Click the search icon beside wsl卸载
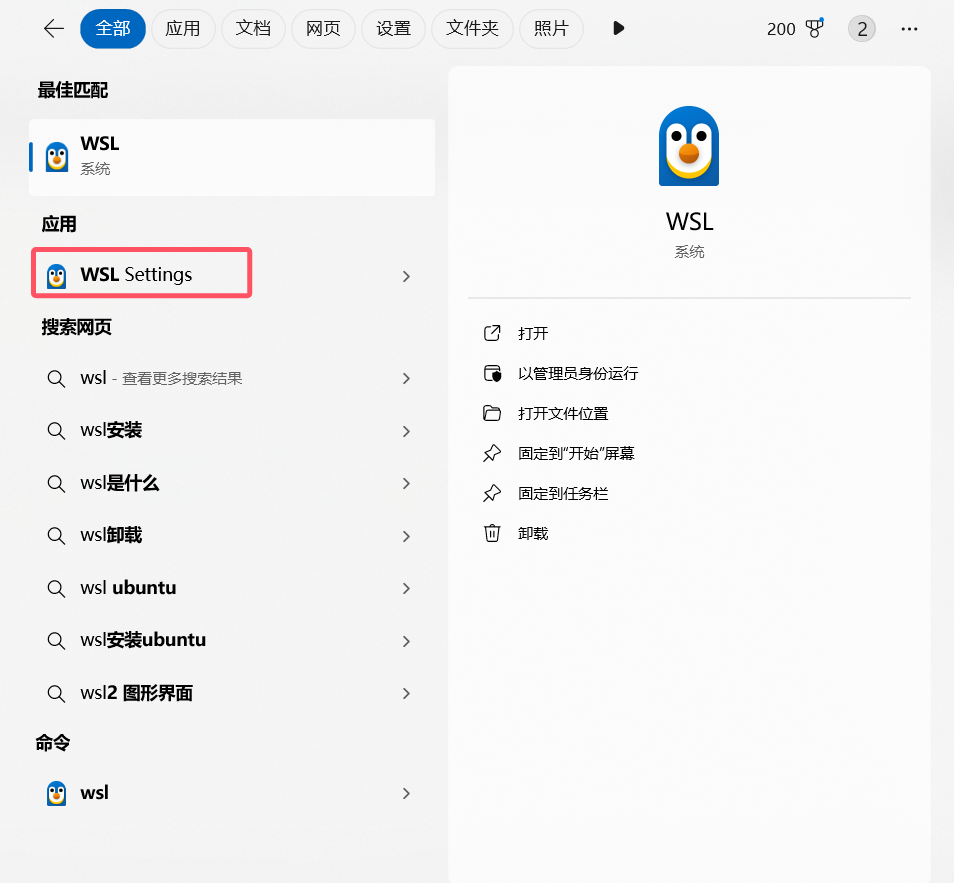The width and height of the screenshot is (954, 883). [x=56, y=536]
